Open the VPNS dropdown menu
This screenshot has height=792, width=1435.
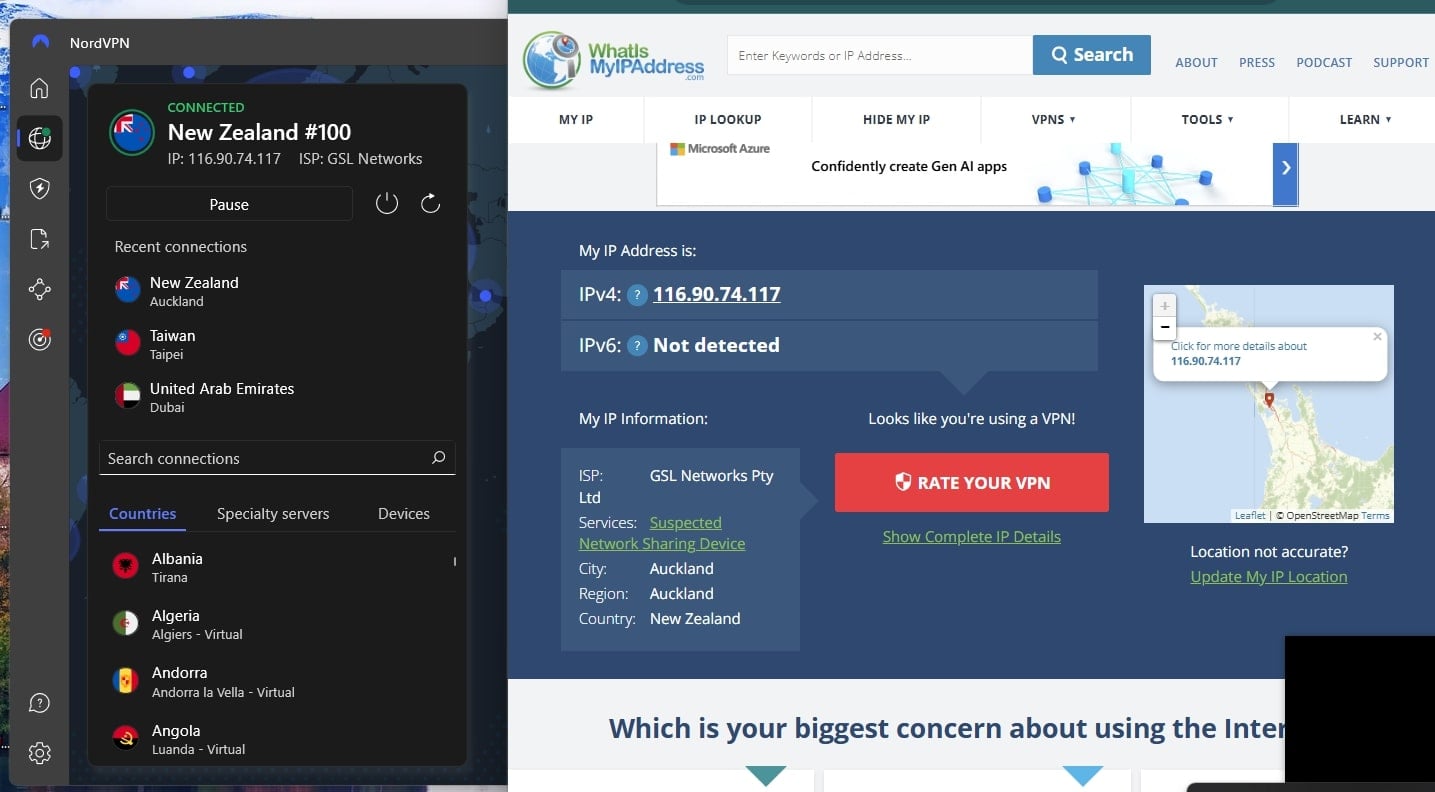[x=1054, y=119]
